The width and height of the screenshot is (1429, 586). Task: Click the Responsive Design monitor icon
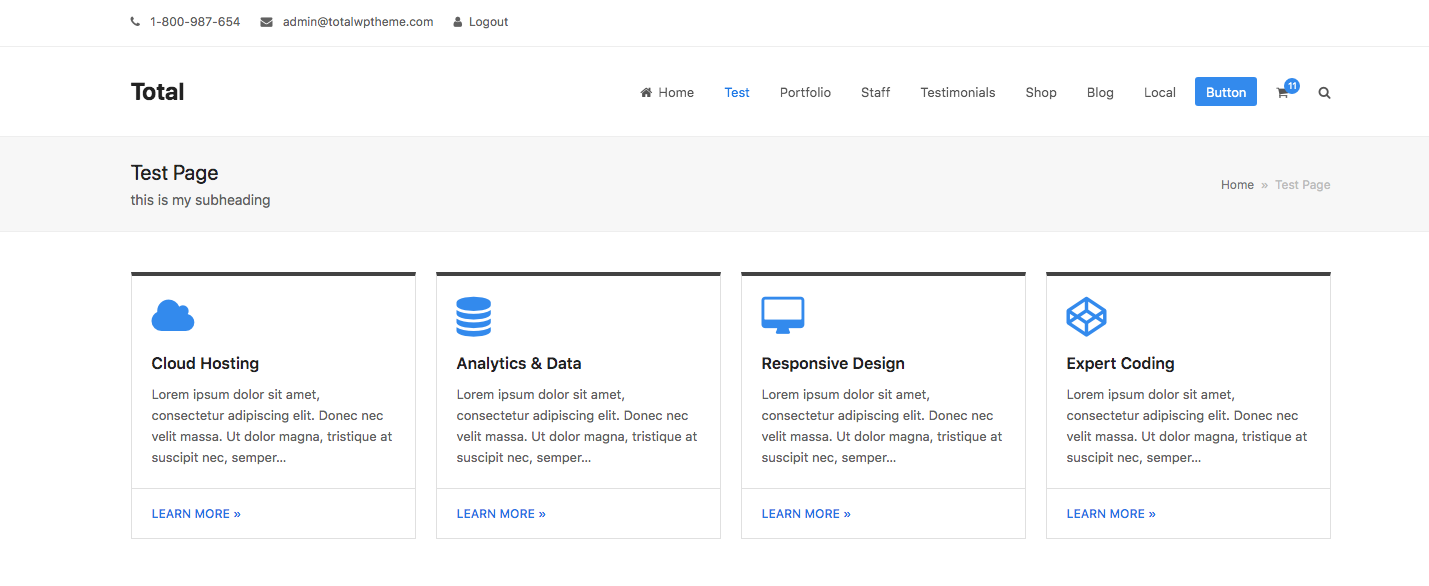783,315
